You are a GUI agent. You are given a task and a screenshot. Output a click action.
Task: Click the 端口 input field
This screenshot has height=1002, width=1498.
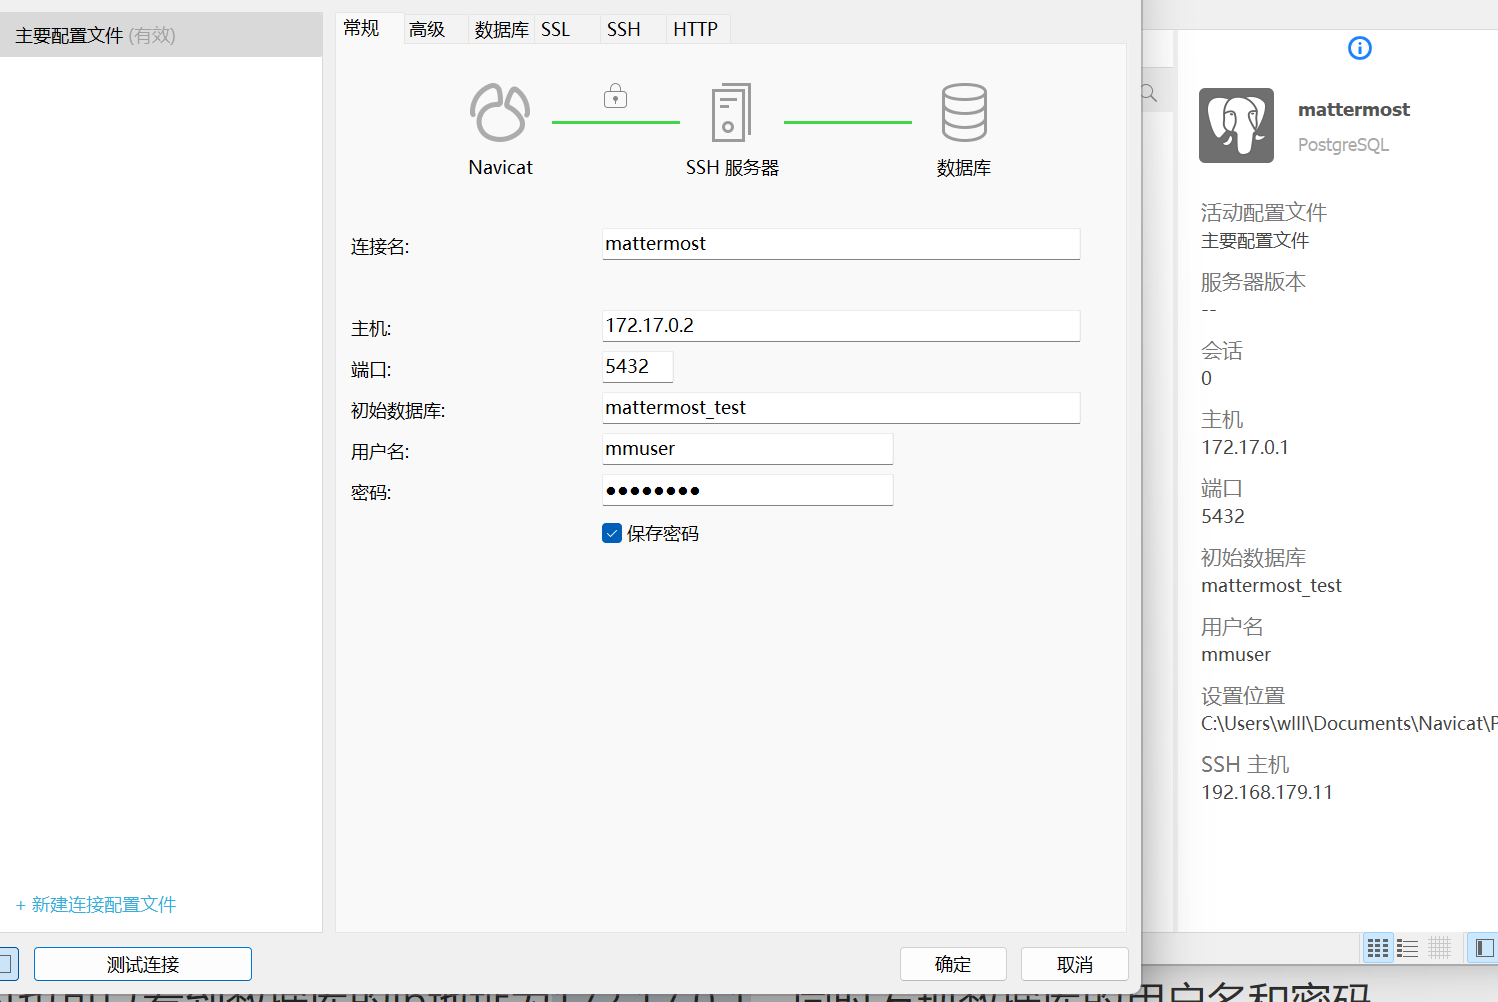coord(637,366)
